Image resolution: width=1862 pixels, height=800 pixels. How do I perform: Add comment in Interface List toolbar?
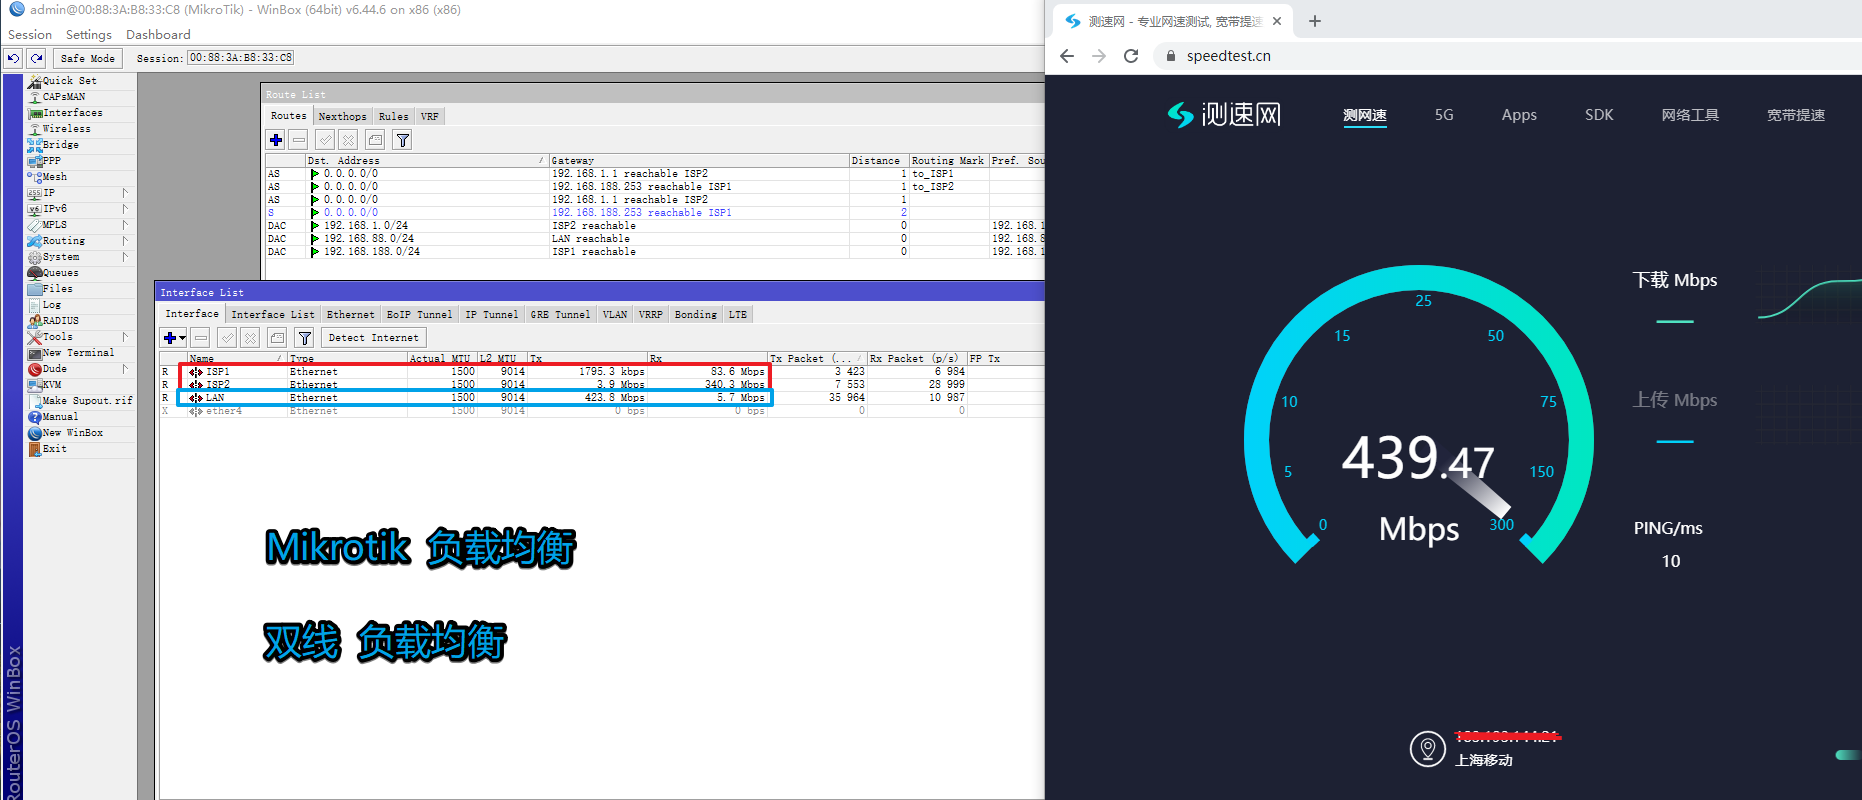click(x=278, y=338)
